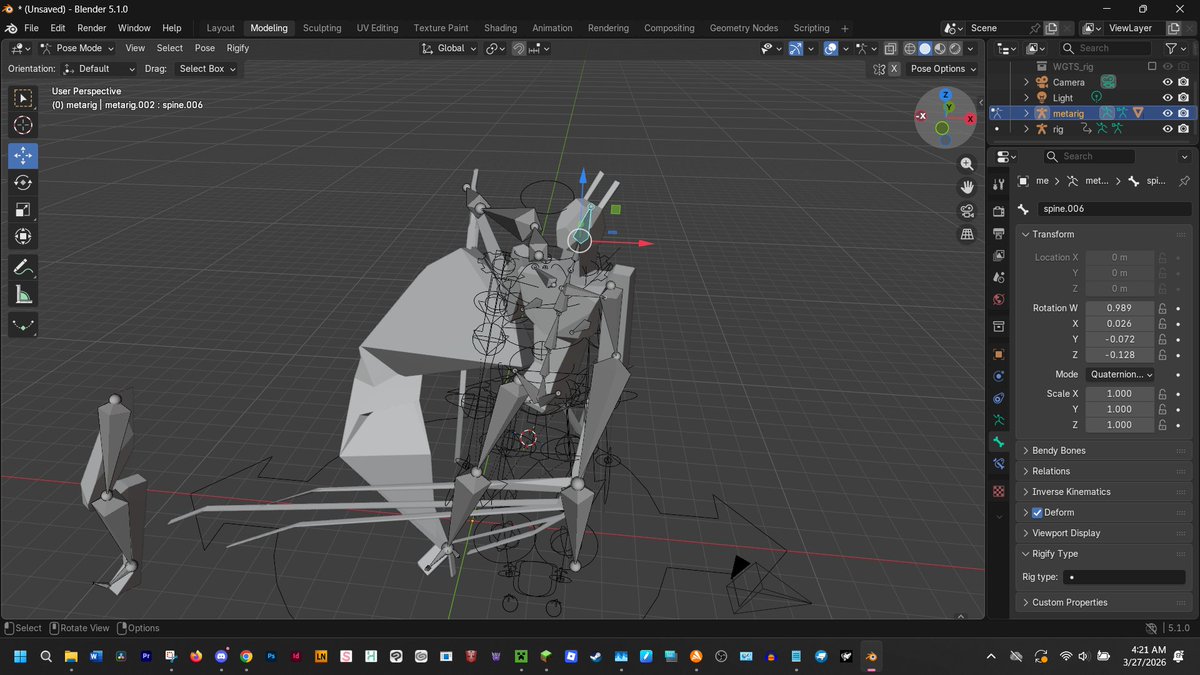
Task: Select the Breakdowner pose tool
Action: (x=23, y=325)
